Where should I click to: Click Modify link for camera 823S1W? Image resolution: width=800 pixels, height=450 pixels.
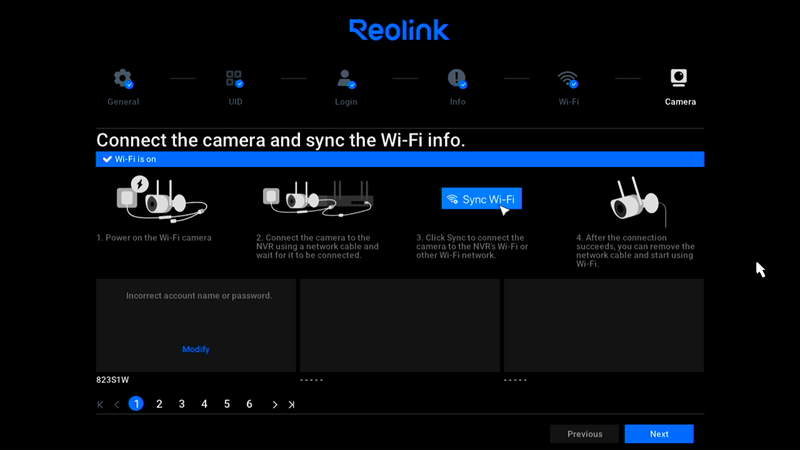point(196,349)
